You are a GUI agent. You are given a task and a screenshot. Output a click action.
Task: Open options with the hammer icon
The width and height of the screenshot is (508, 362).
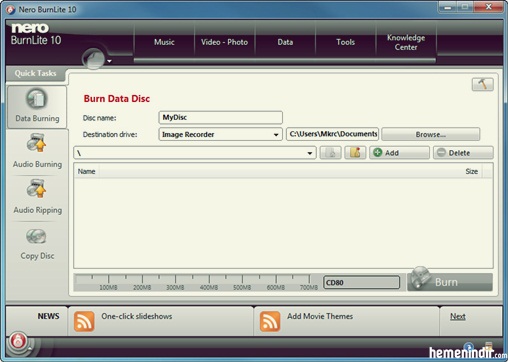(x=482, y=84)
